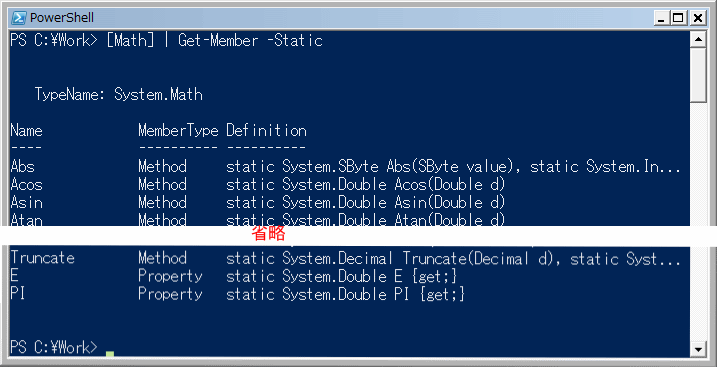Click the scrollbar up arrow
The height and width of the screenshot is (367, 717).
tap(698, 40)
